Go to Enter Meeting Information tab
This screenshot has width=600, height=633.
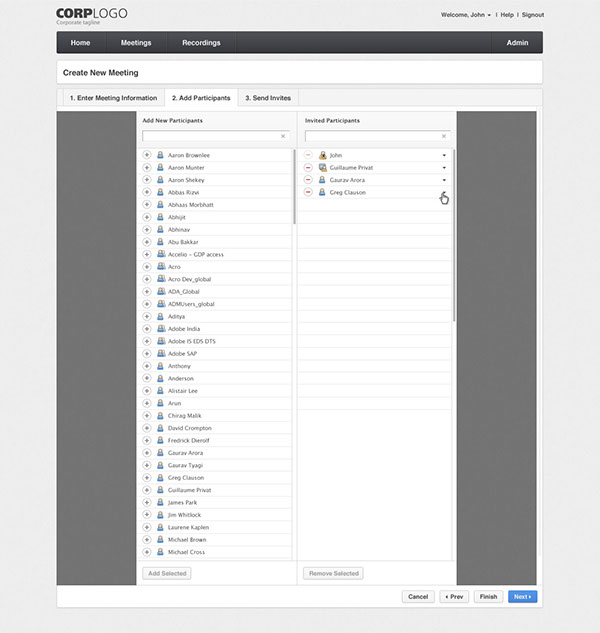(113, 98)
